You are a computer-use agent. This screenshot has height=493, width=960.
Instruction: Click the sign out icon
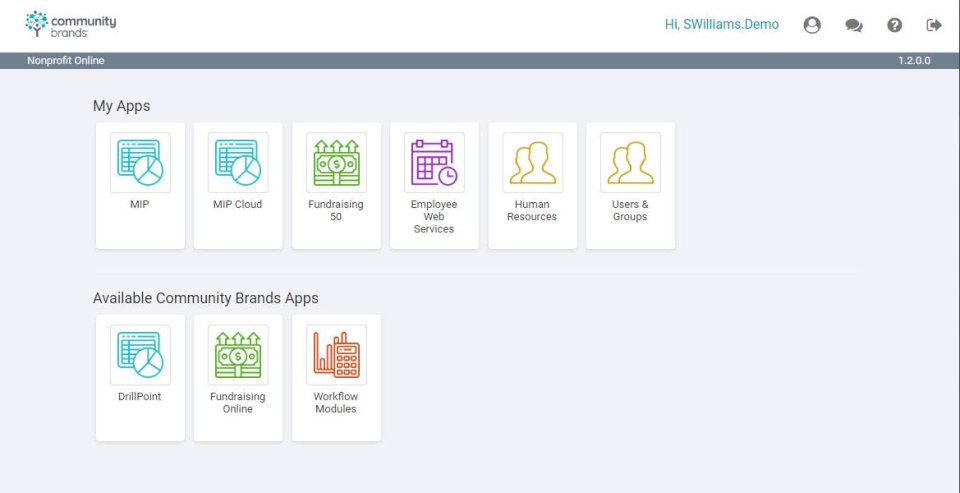934,25
